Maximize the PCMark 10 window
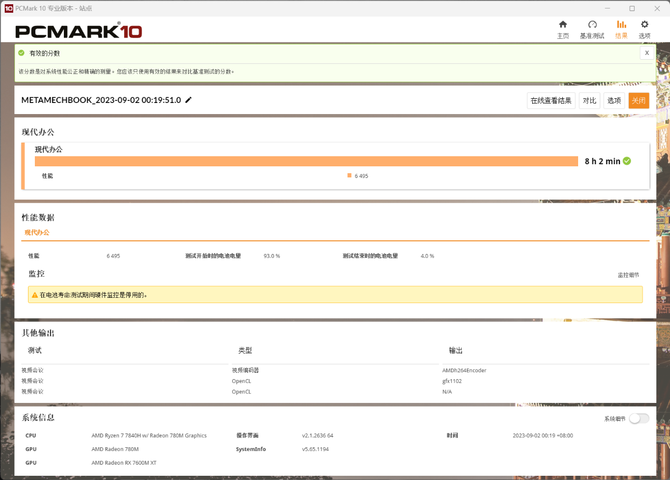The image size is (670, 480). click(x=631, y=8)
